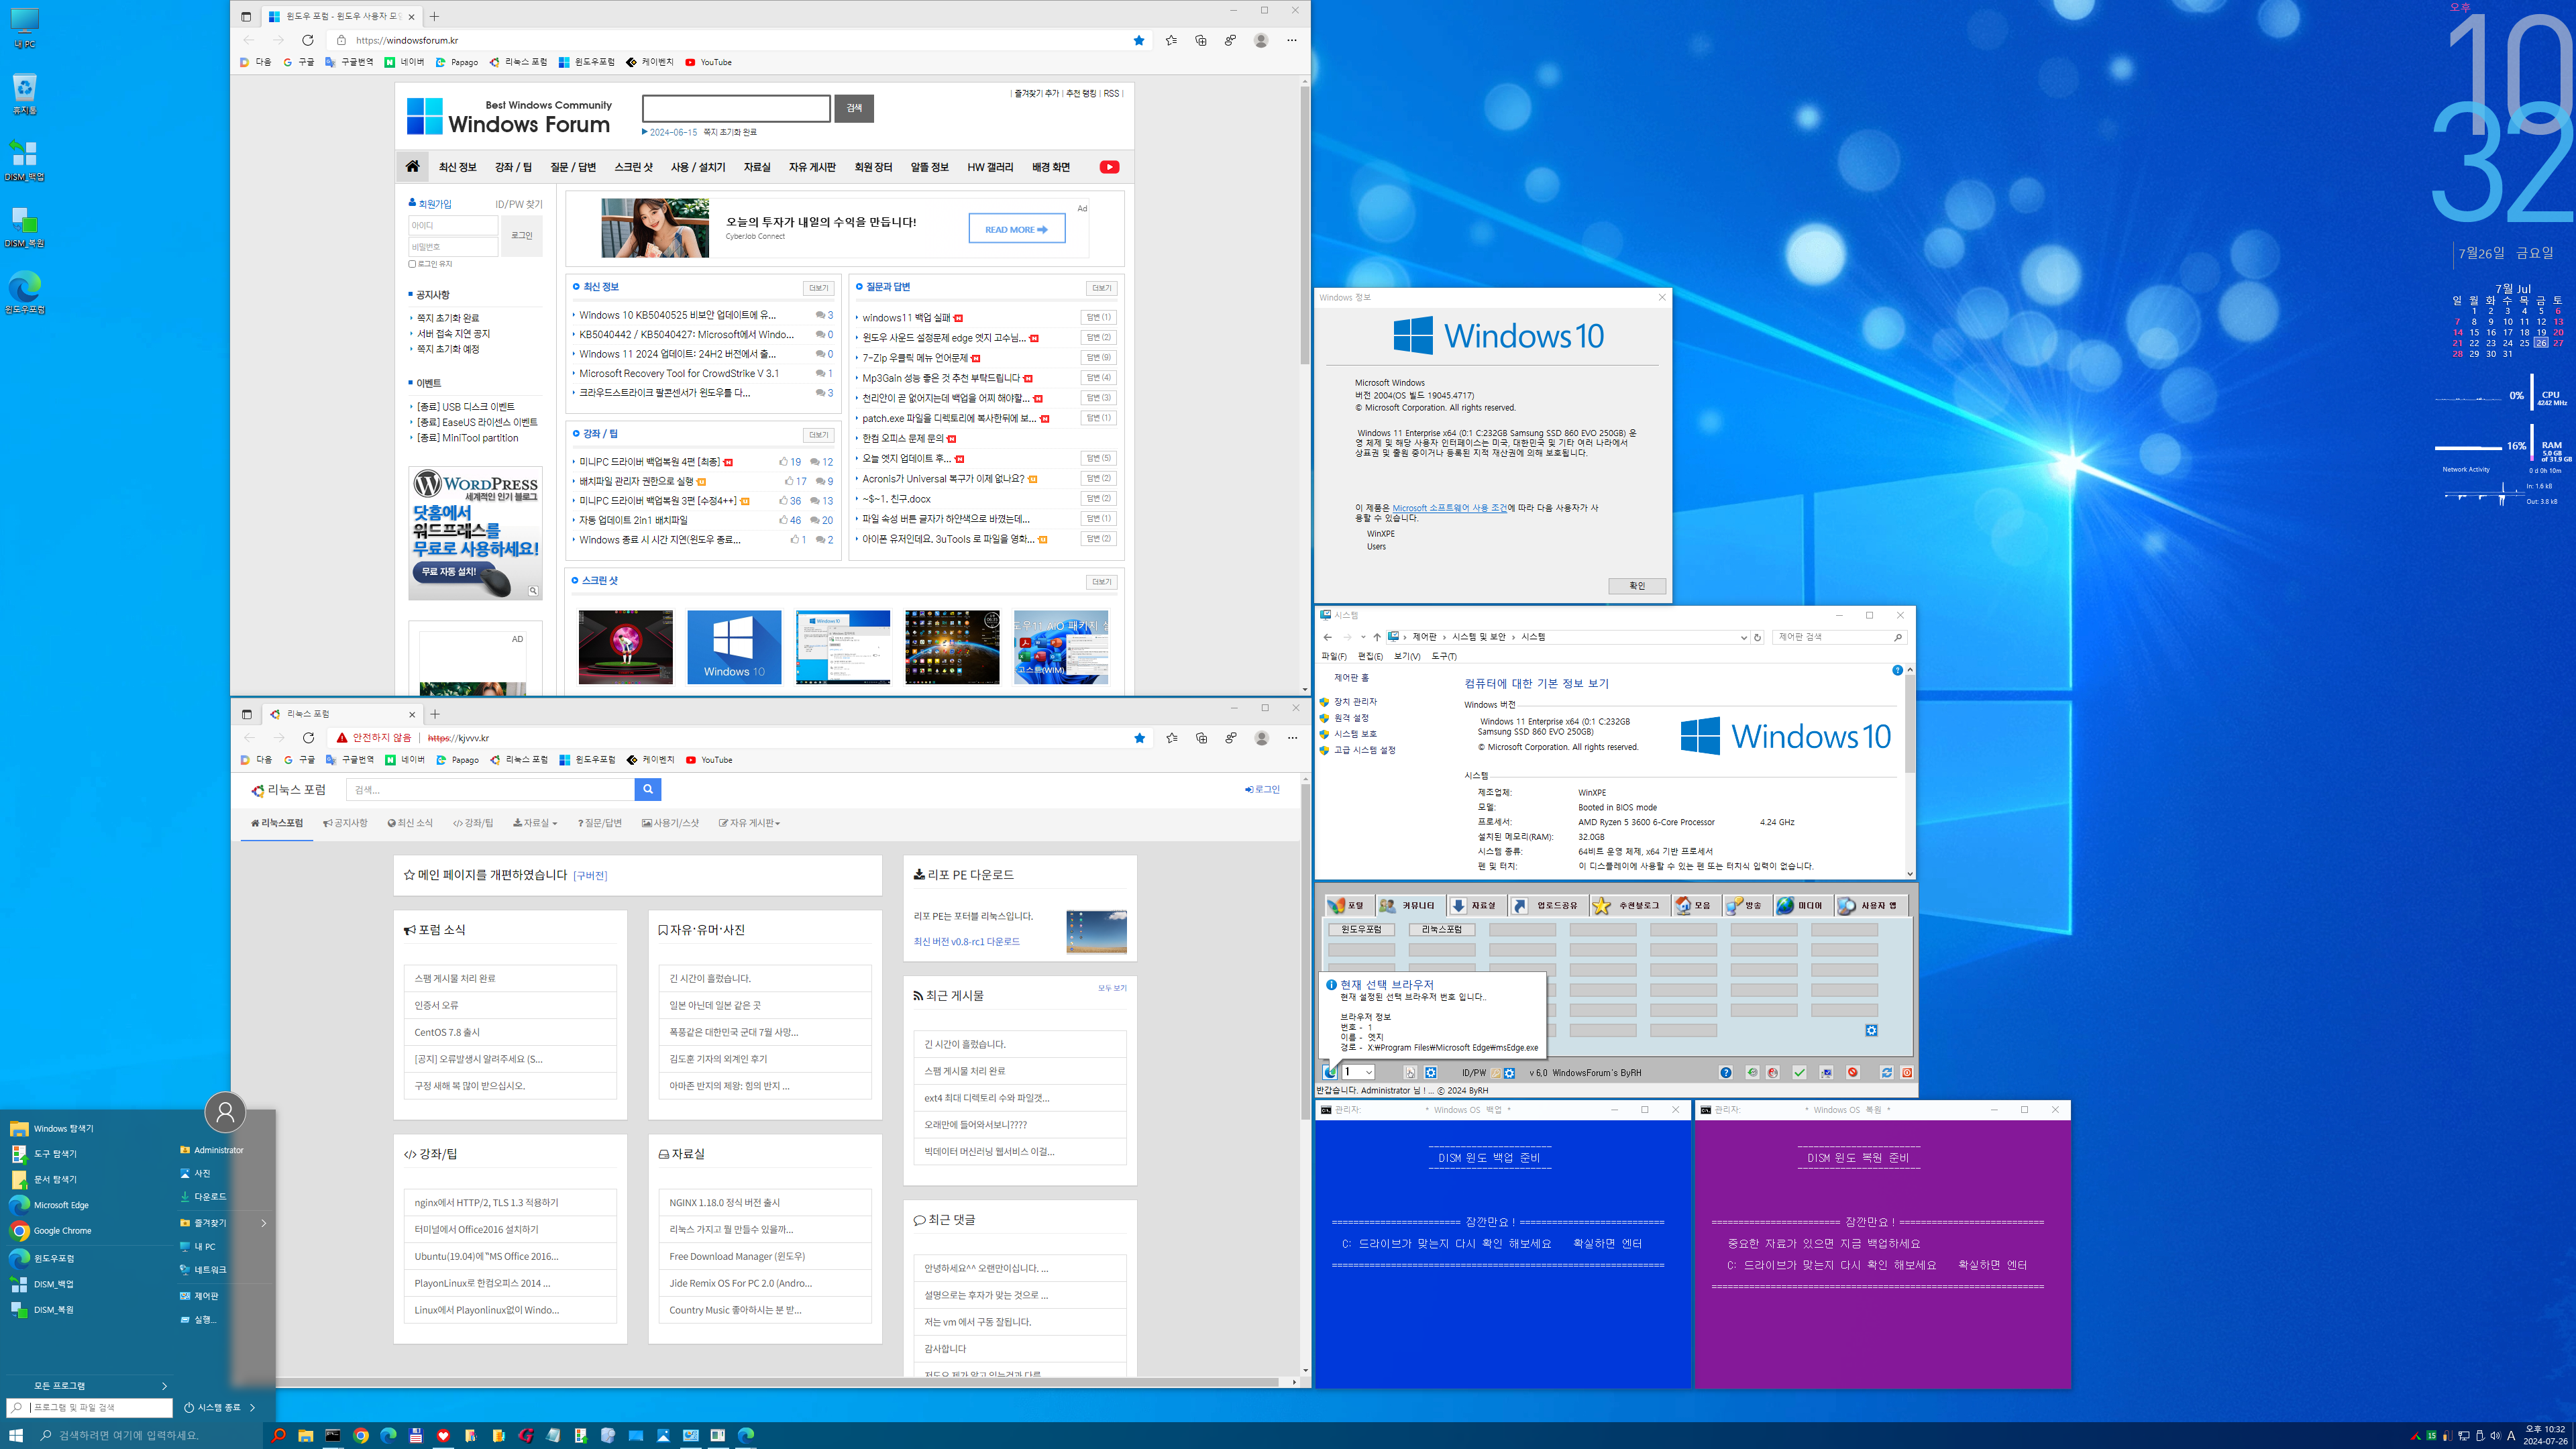Open address history dropdown in 시스템 window

(1743, 637)
